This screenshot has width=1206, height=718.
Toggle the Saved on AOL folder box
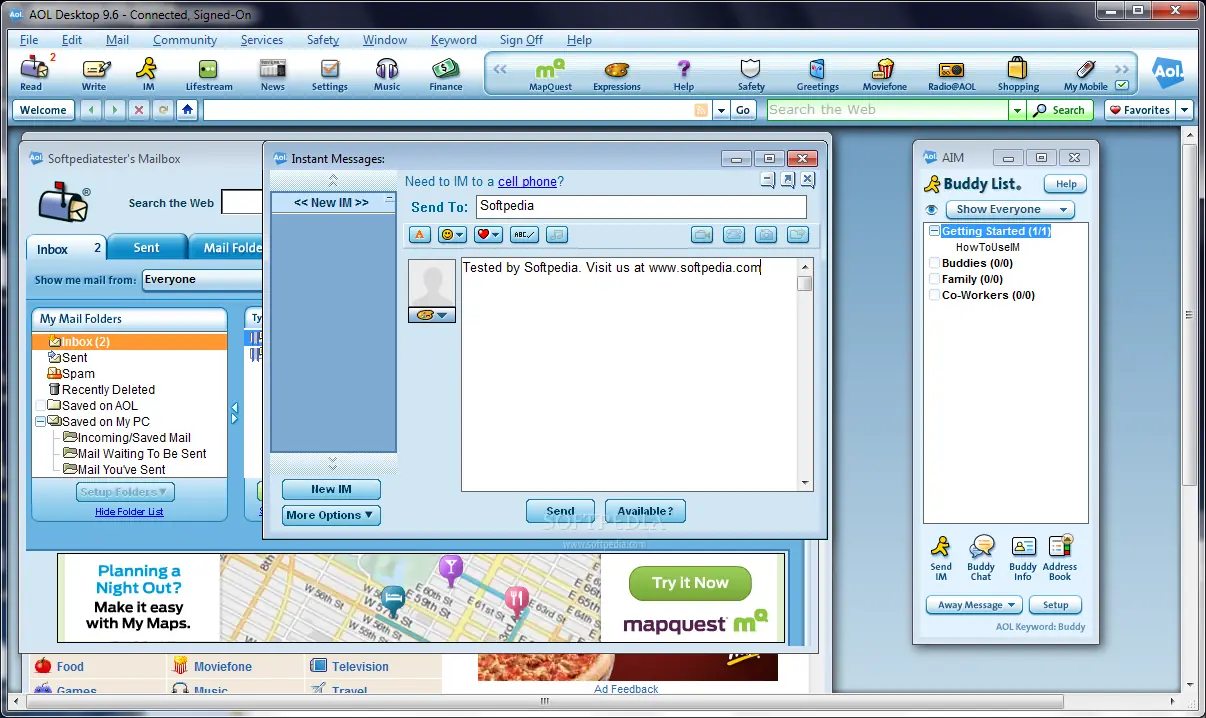[40, 406]
